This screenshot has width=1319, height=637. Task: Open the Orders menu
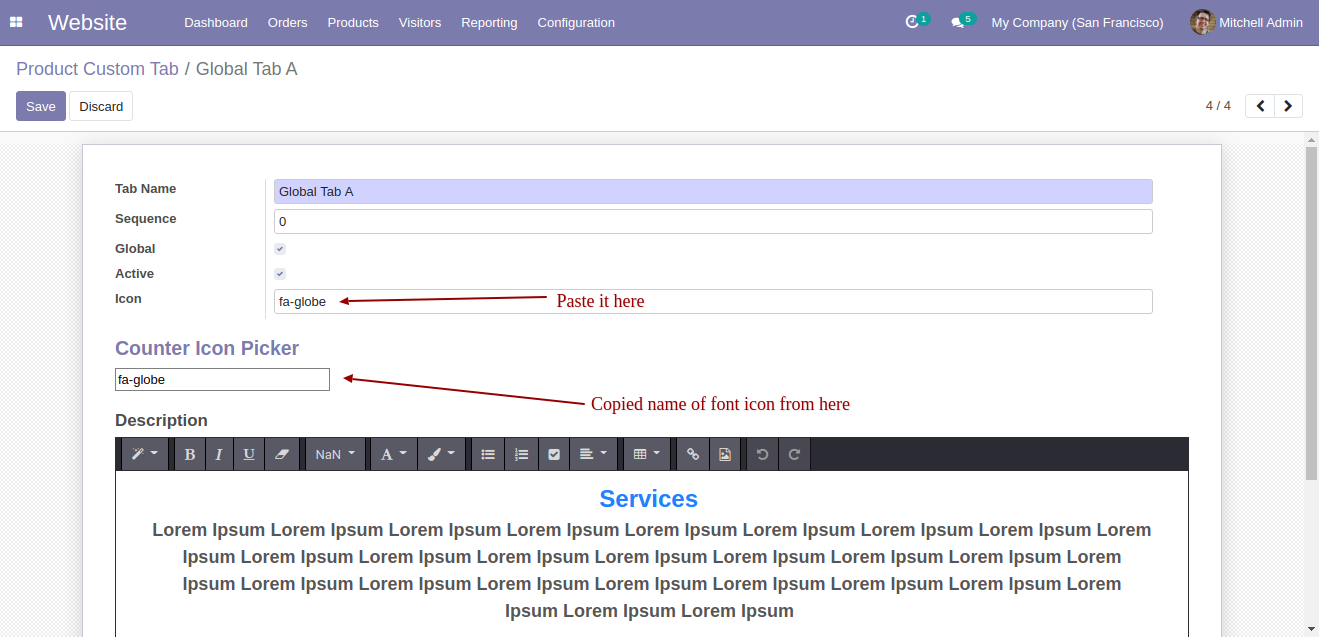[x=288, y=22]
